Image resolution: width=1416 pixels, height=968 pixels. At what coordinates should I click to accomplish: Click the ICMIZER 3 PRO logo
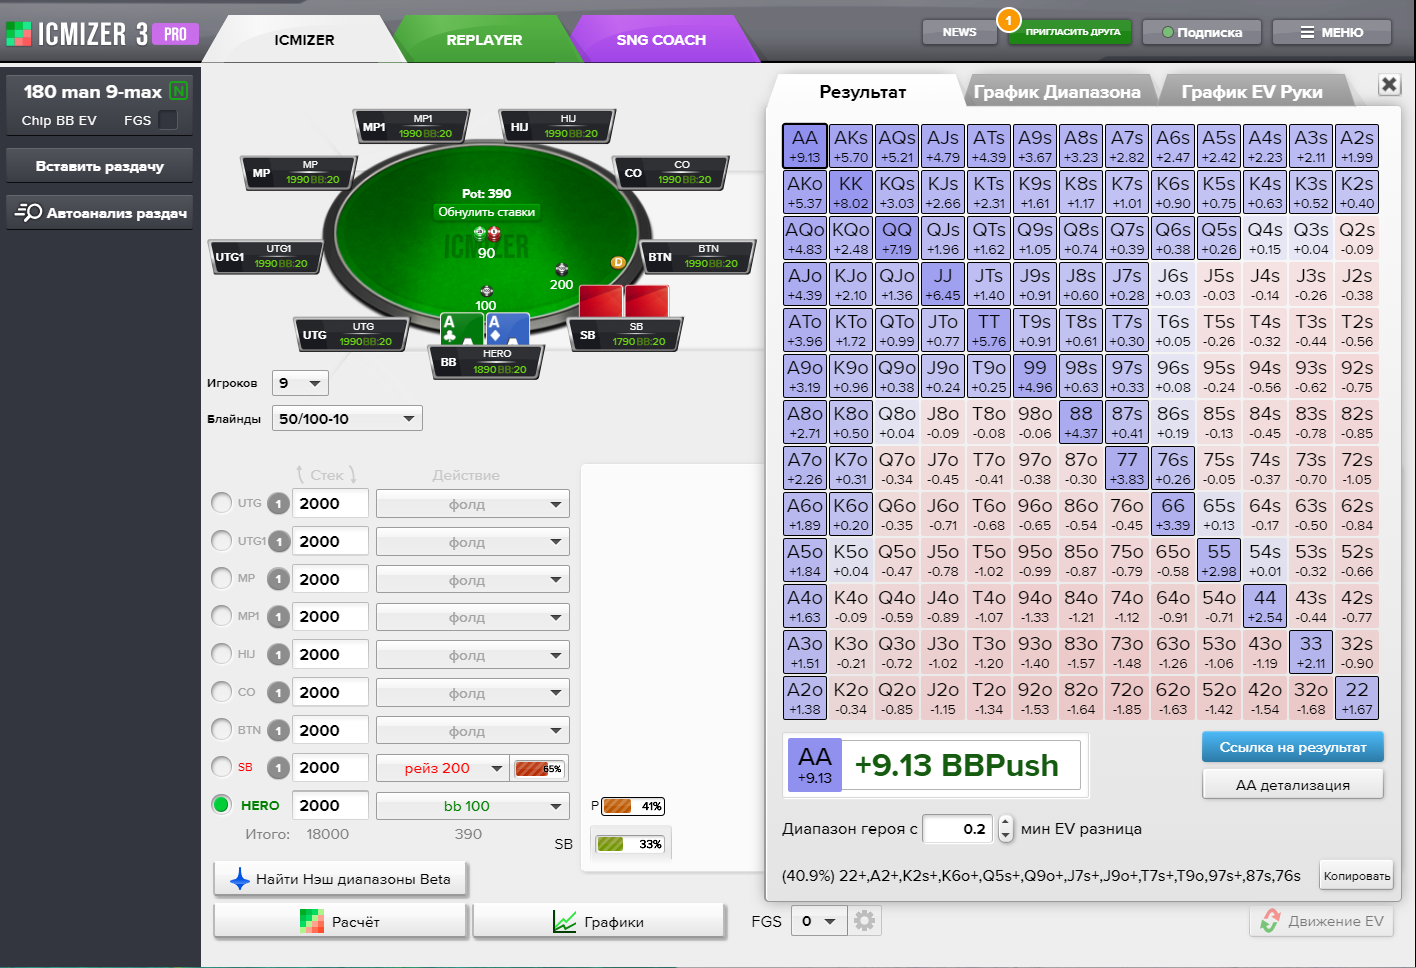pyautogui.click(x=102, y=34)
